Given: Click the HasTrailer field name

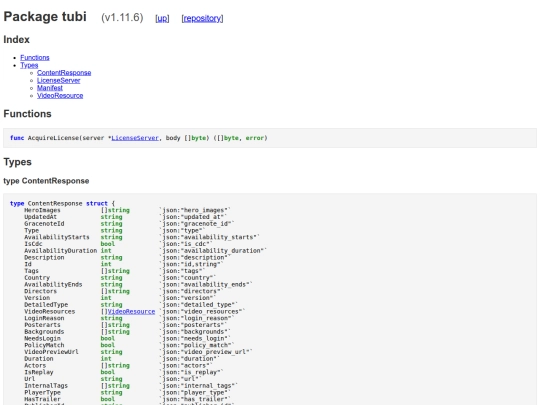Looking at the screenshot, I should point(42,399).
